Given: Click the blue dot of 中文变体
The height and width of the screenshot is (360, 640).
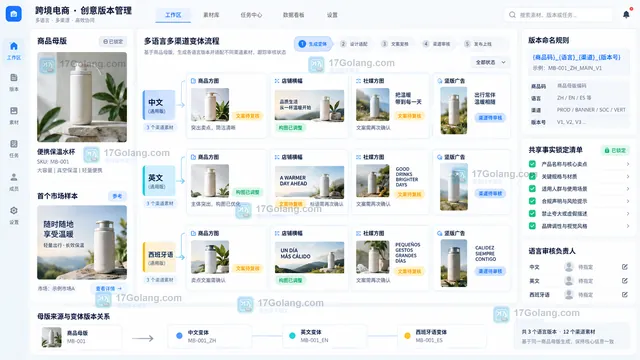Looking at the screenshot, I should pyautogui.click(x=179, y=336).
